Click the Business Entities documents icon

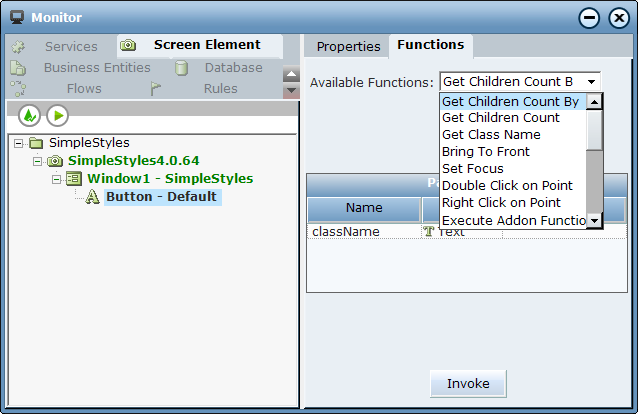[18, 68]
